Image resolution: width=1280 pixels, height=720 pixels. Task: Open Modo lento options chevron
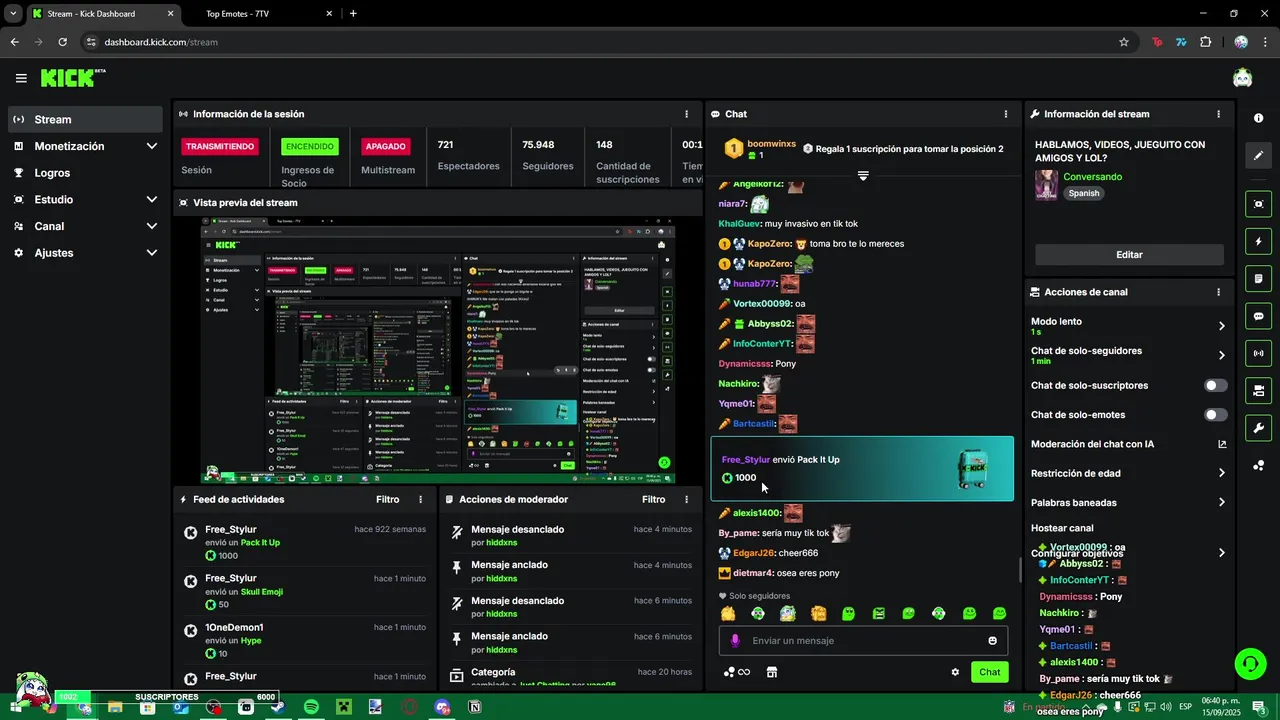coord(1222,326)
